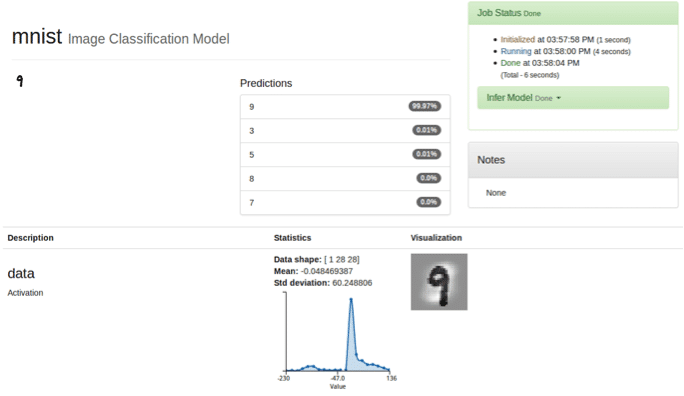This screenshot has height=396, width=684.
Task: Click the small input digit image
Action: (20, 81)
